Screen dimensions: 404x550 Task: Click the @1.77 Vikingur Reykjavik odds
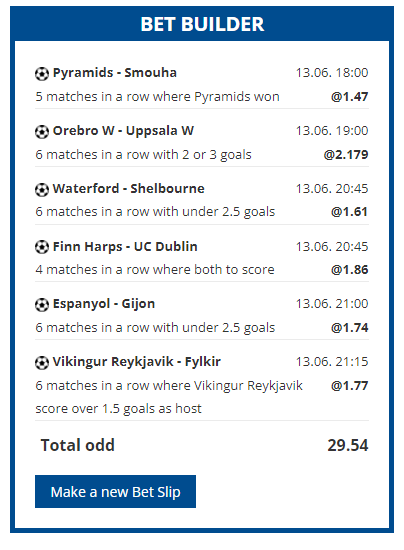click(x=350, y=385)
